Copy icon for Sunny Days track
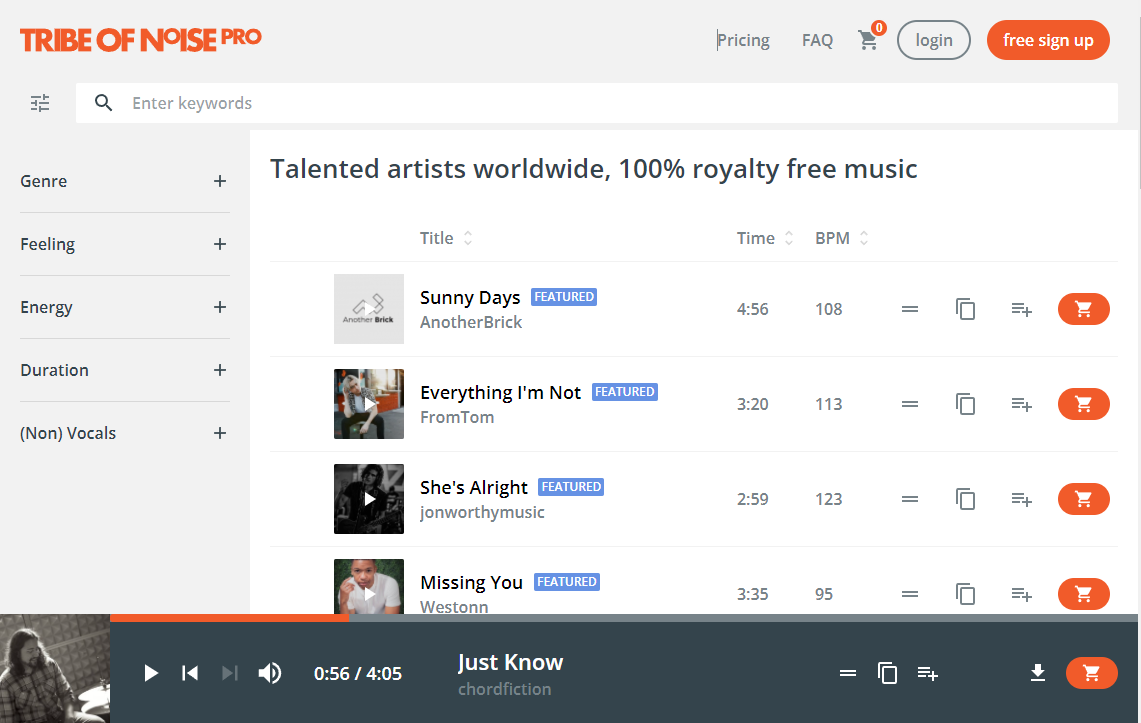 pos(966,309)
